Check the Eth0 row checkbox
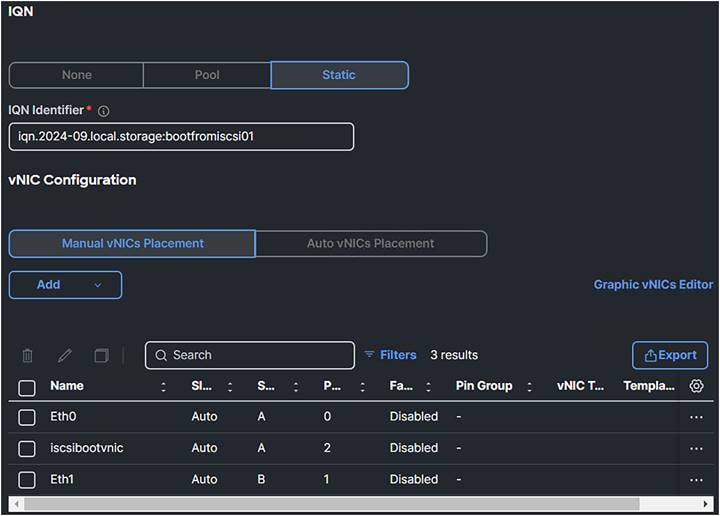Viewport: 720px width, 516px height. click(x=27, y=417)
